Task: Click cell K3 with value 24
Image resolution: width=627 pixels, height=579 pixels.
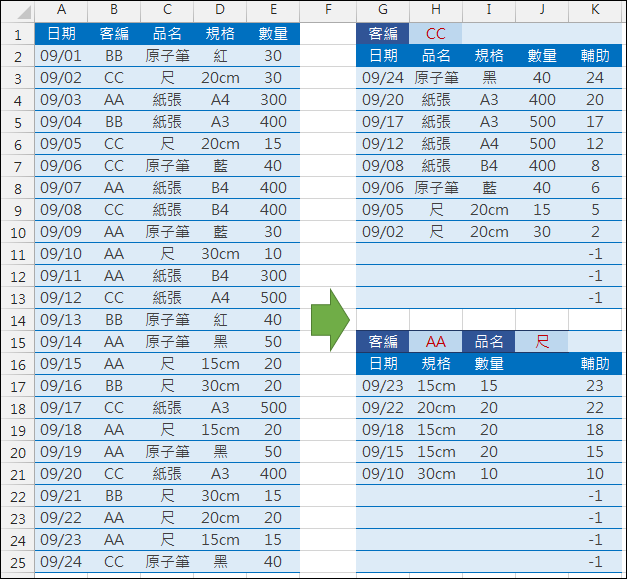Action: tap(595, 78)
